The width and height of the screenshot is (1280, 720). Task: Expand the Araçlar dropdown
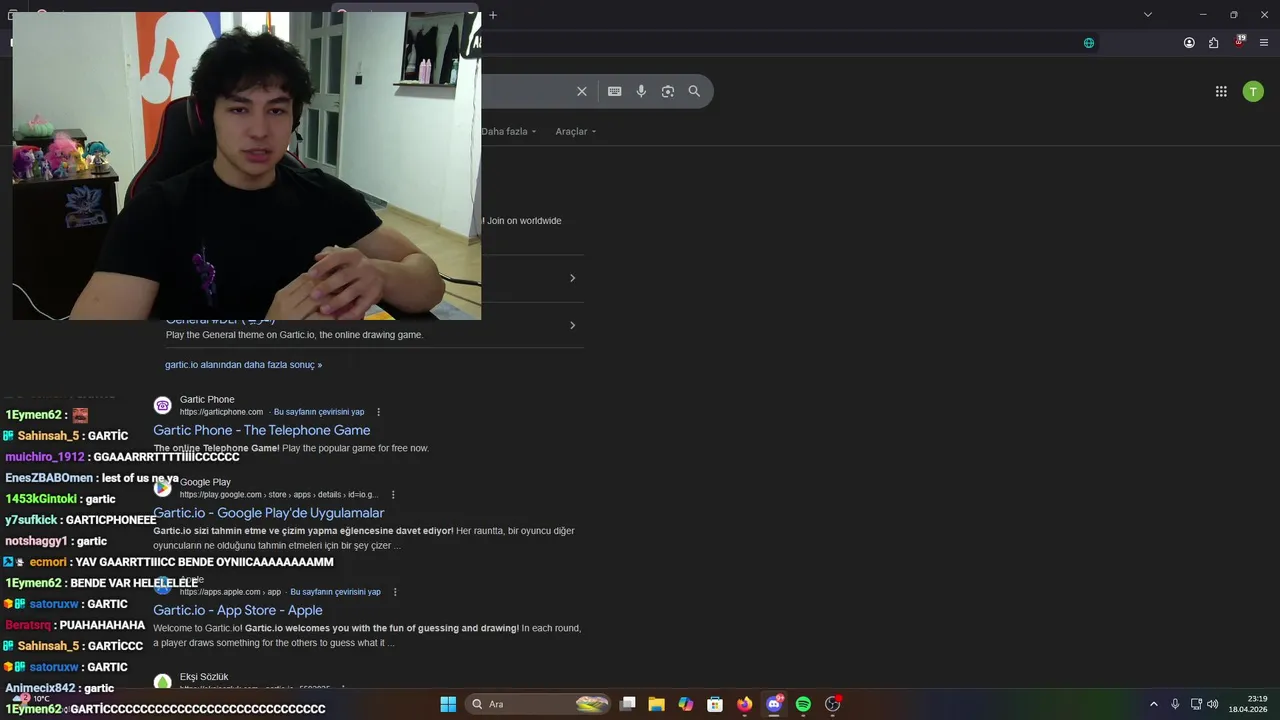(x=576, y=131)
